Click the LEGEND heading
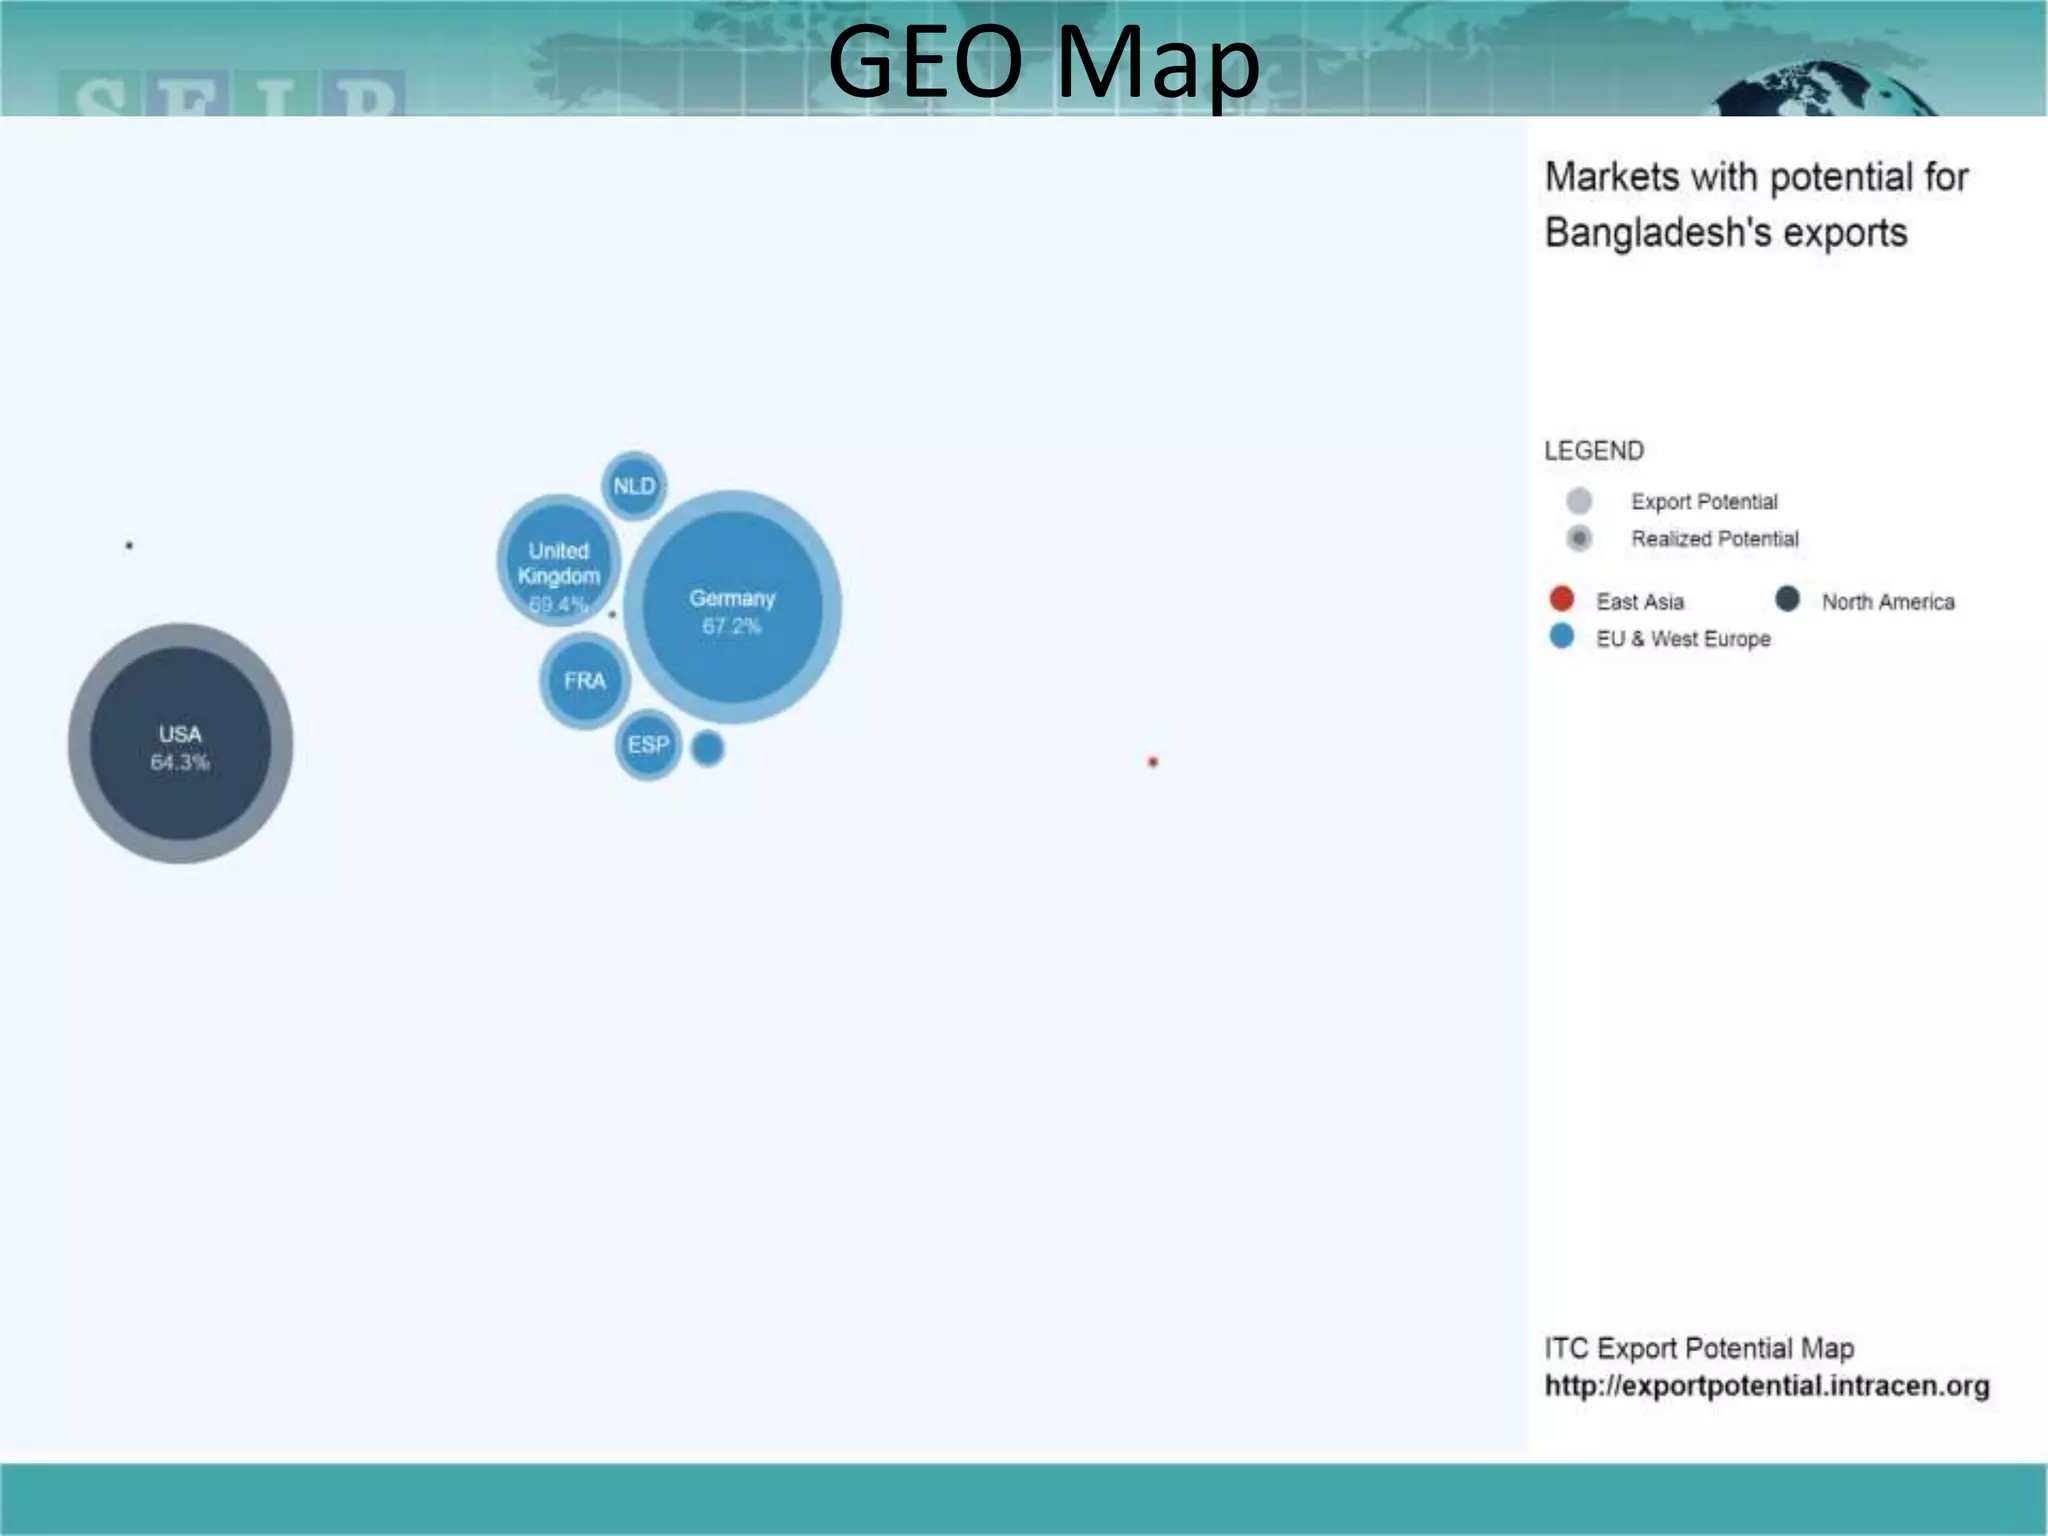Image resolution: width=2048 pixels, height=1536 pixels. pyautogui.click(x=1594, y=451)
